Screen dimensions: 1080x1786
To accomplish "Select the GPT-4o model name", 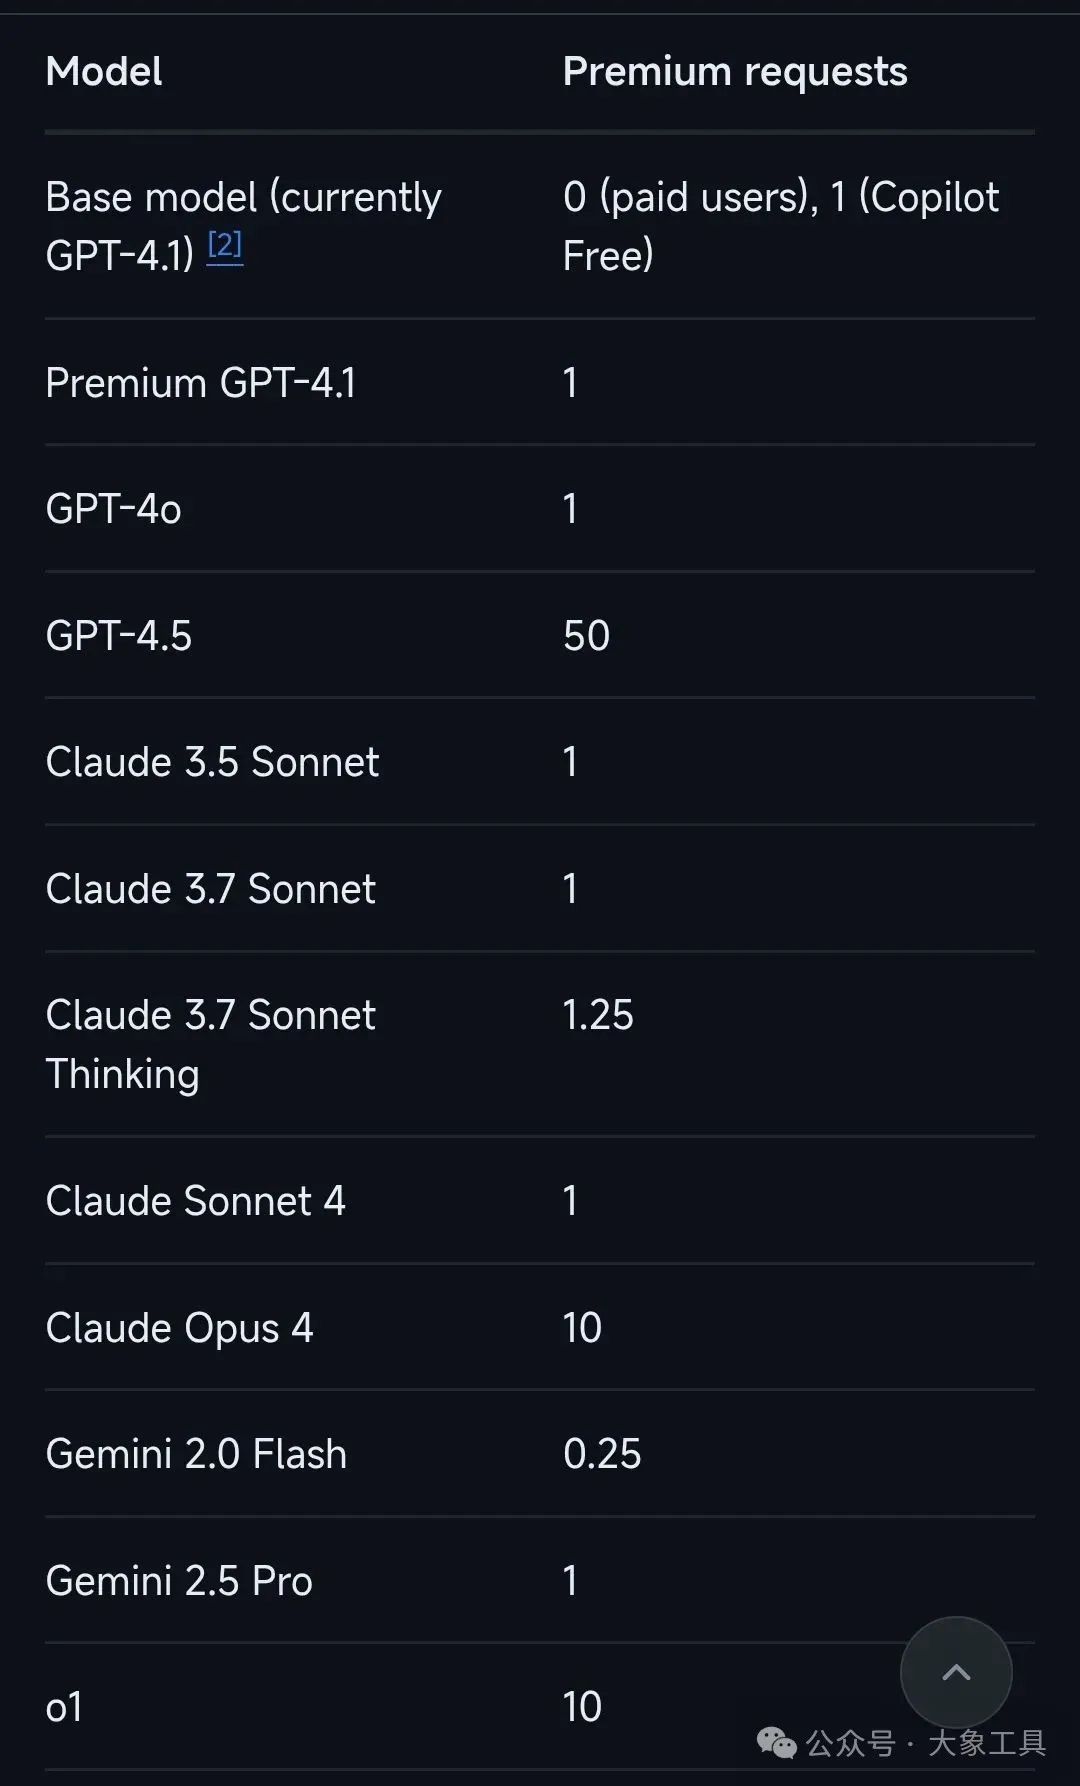I will coord(114,509).
